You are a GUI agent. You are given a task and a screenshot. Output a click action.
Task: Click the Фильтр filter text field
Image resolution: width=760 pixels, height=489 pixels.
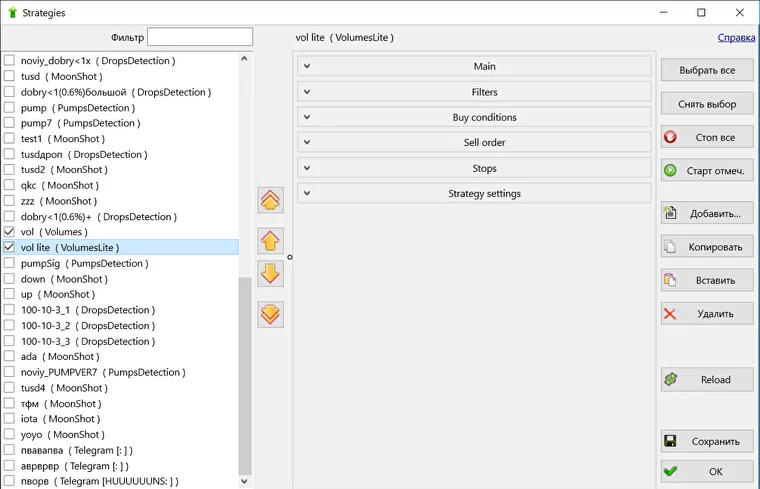(200, 37)
